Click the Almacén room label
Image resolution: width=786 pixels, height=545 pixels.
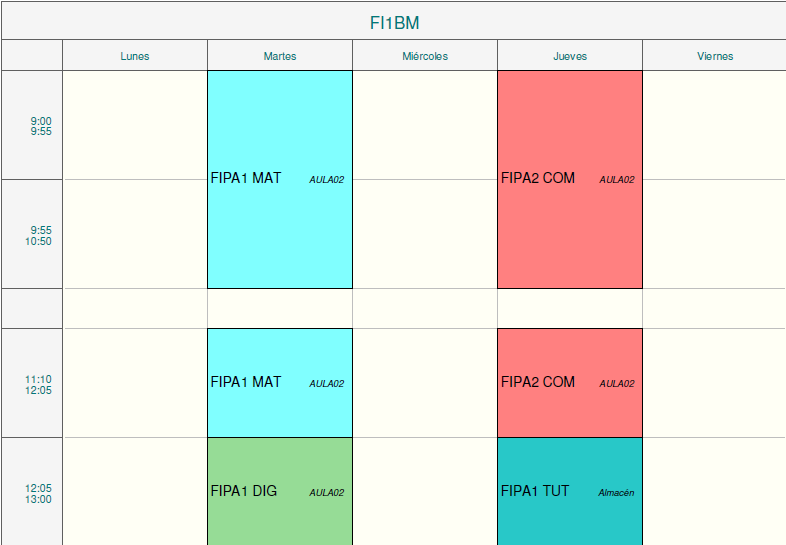(616, 492)
